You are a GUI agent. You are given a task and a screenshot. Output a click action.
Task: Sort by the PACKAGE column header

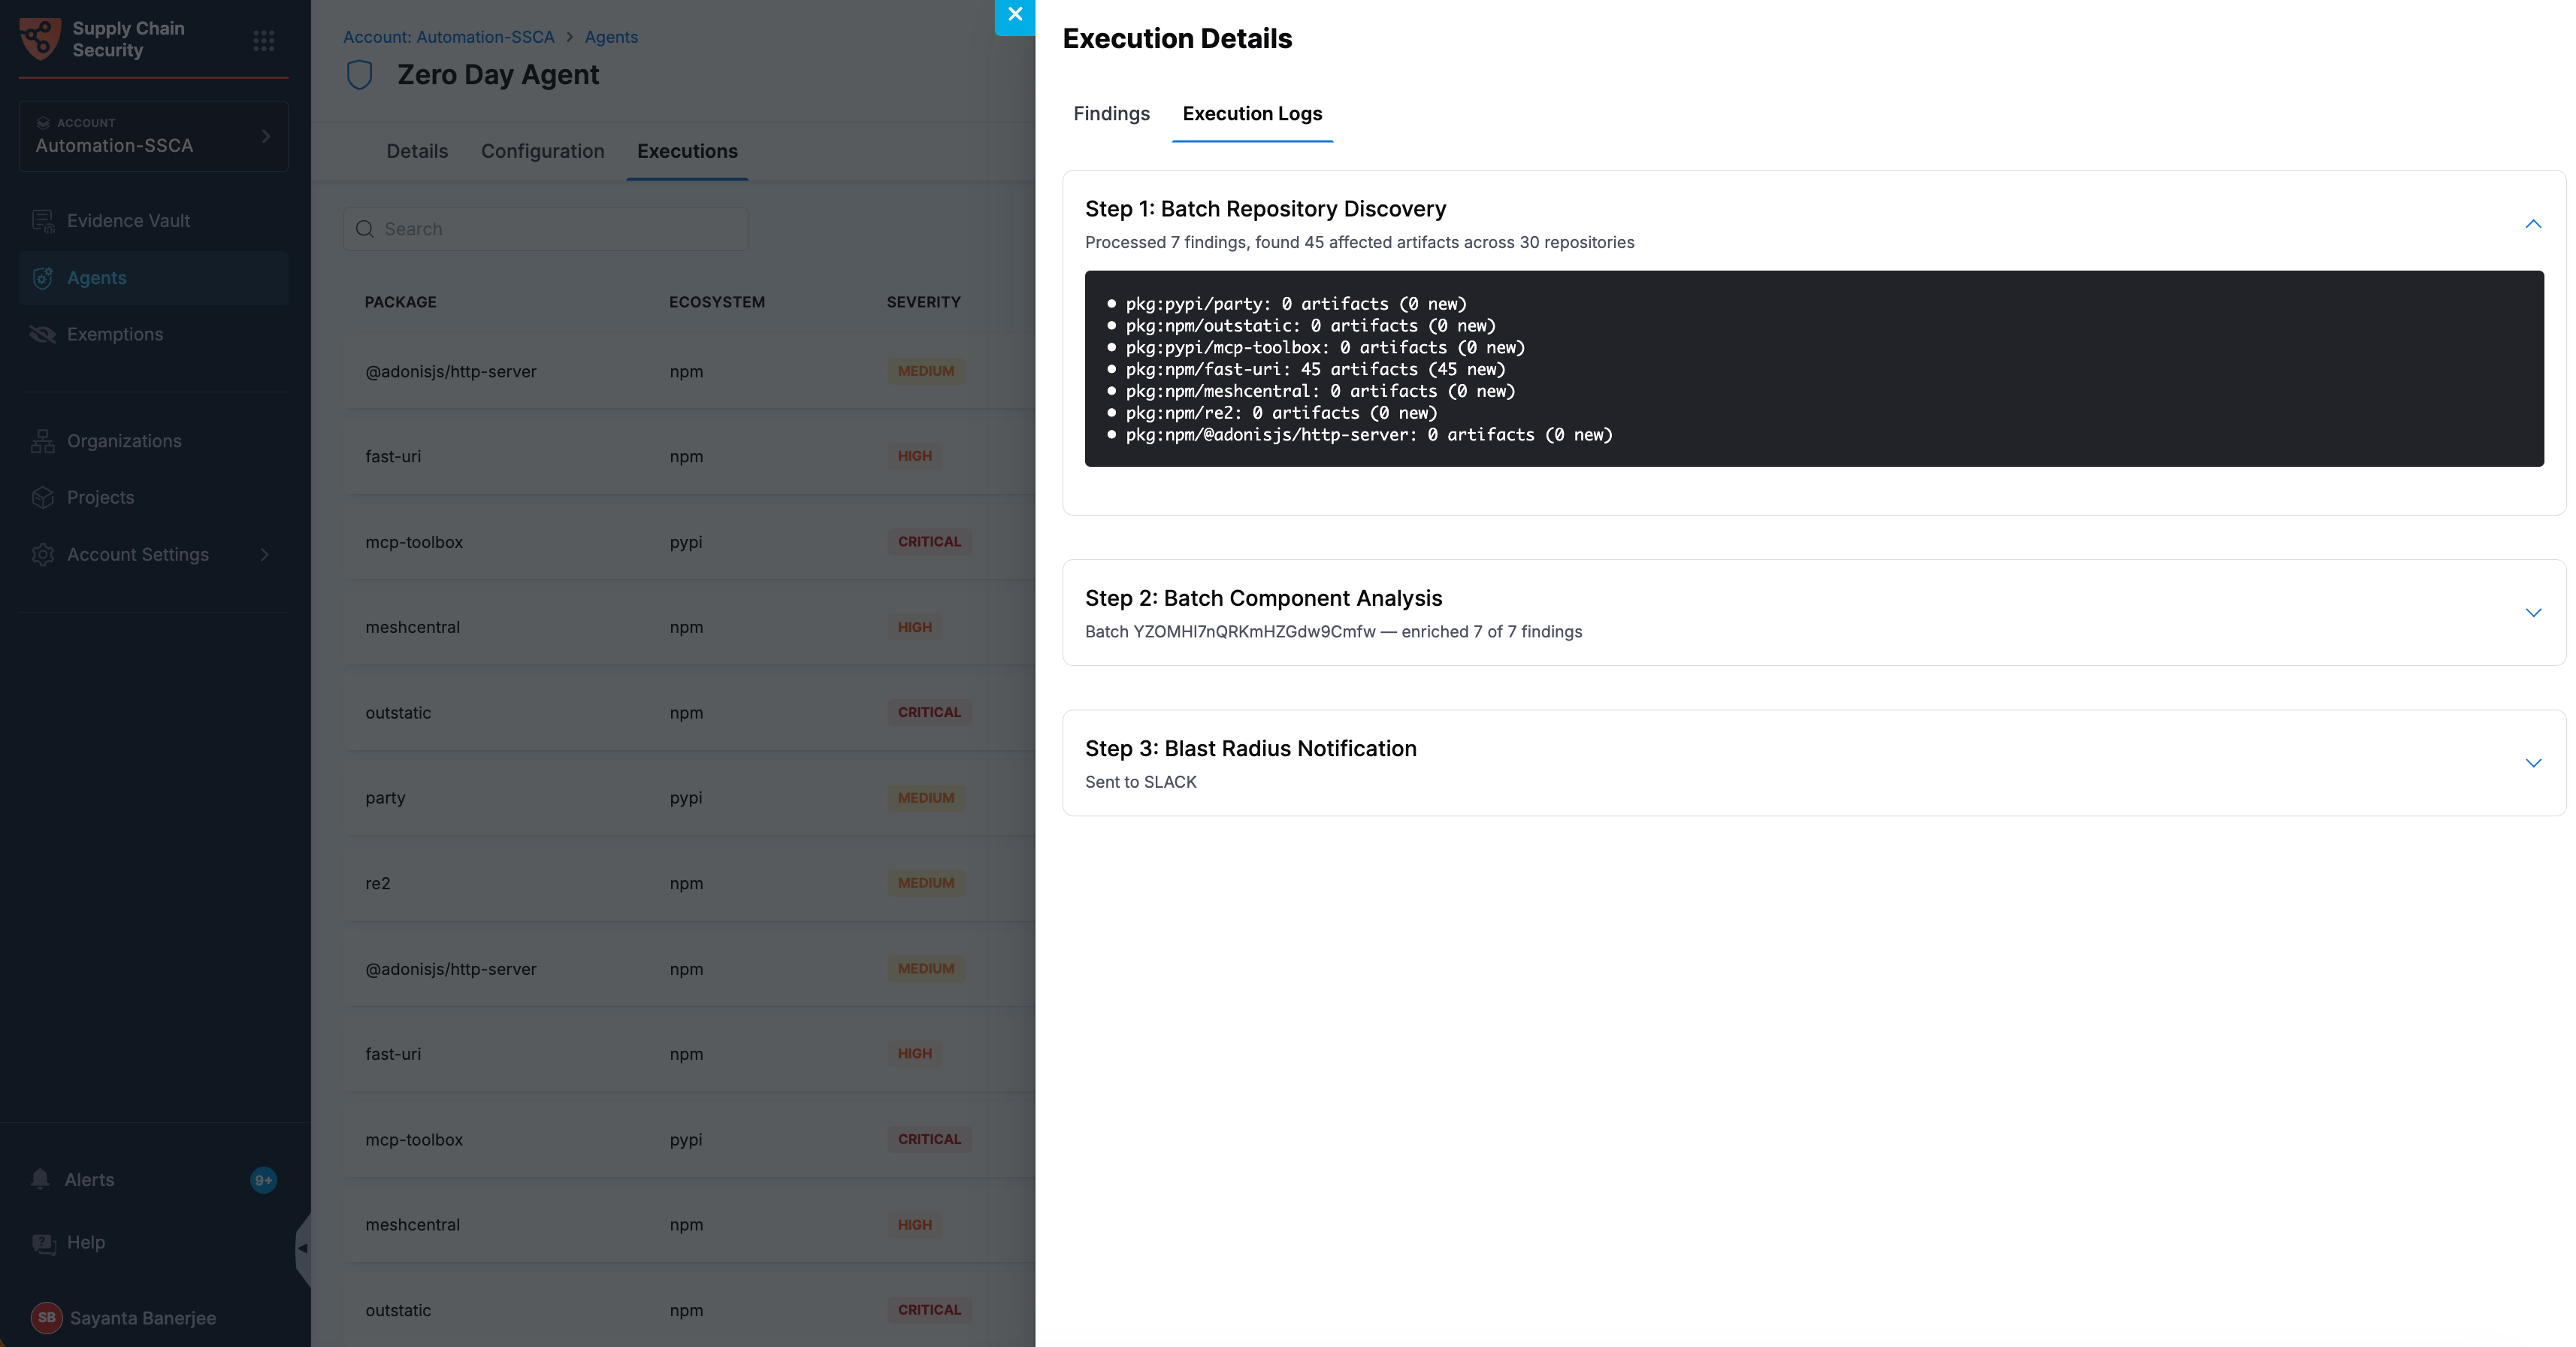pos(400,302)
